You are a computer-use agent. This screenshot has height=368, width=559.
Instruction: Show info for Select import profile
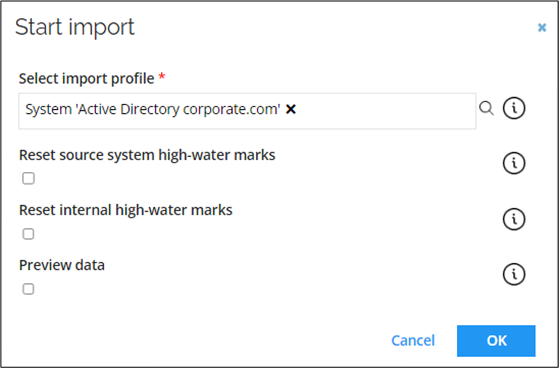click(x=514, y=108)
